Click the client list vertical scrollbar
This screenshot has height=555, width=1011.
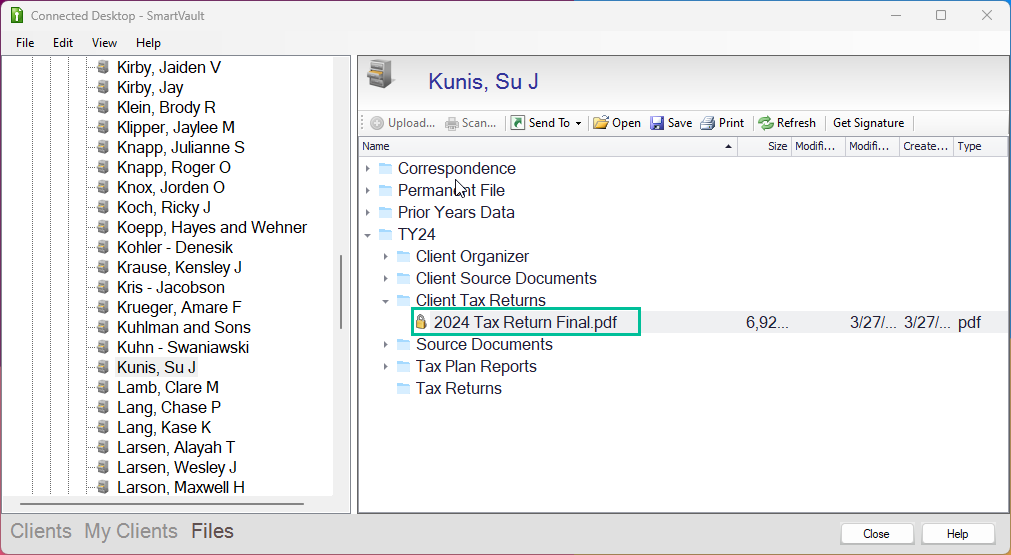coord(341,292)
